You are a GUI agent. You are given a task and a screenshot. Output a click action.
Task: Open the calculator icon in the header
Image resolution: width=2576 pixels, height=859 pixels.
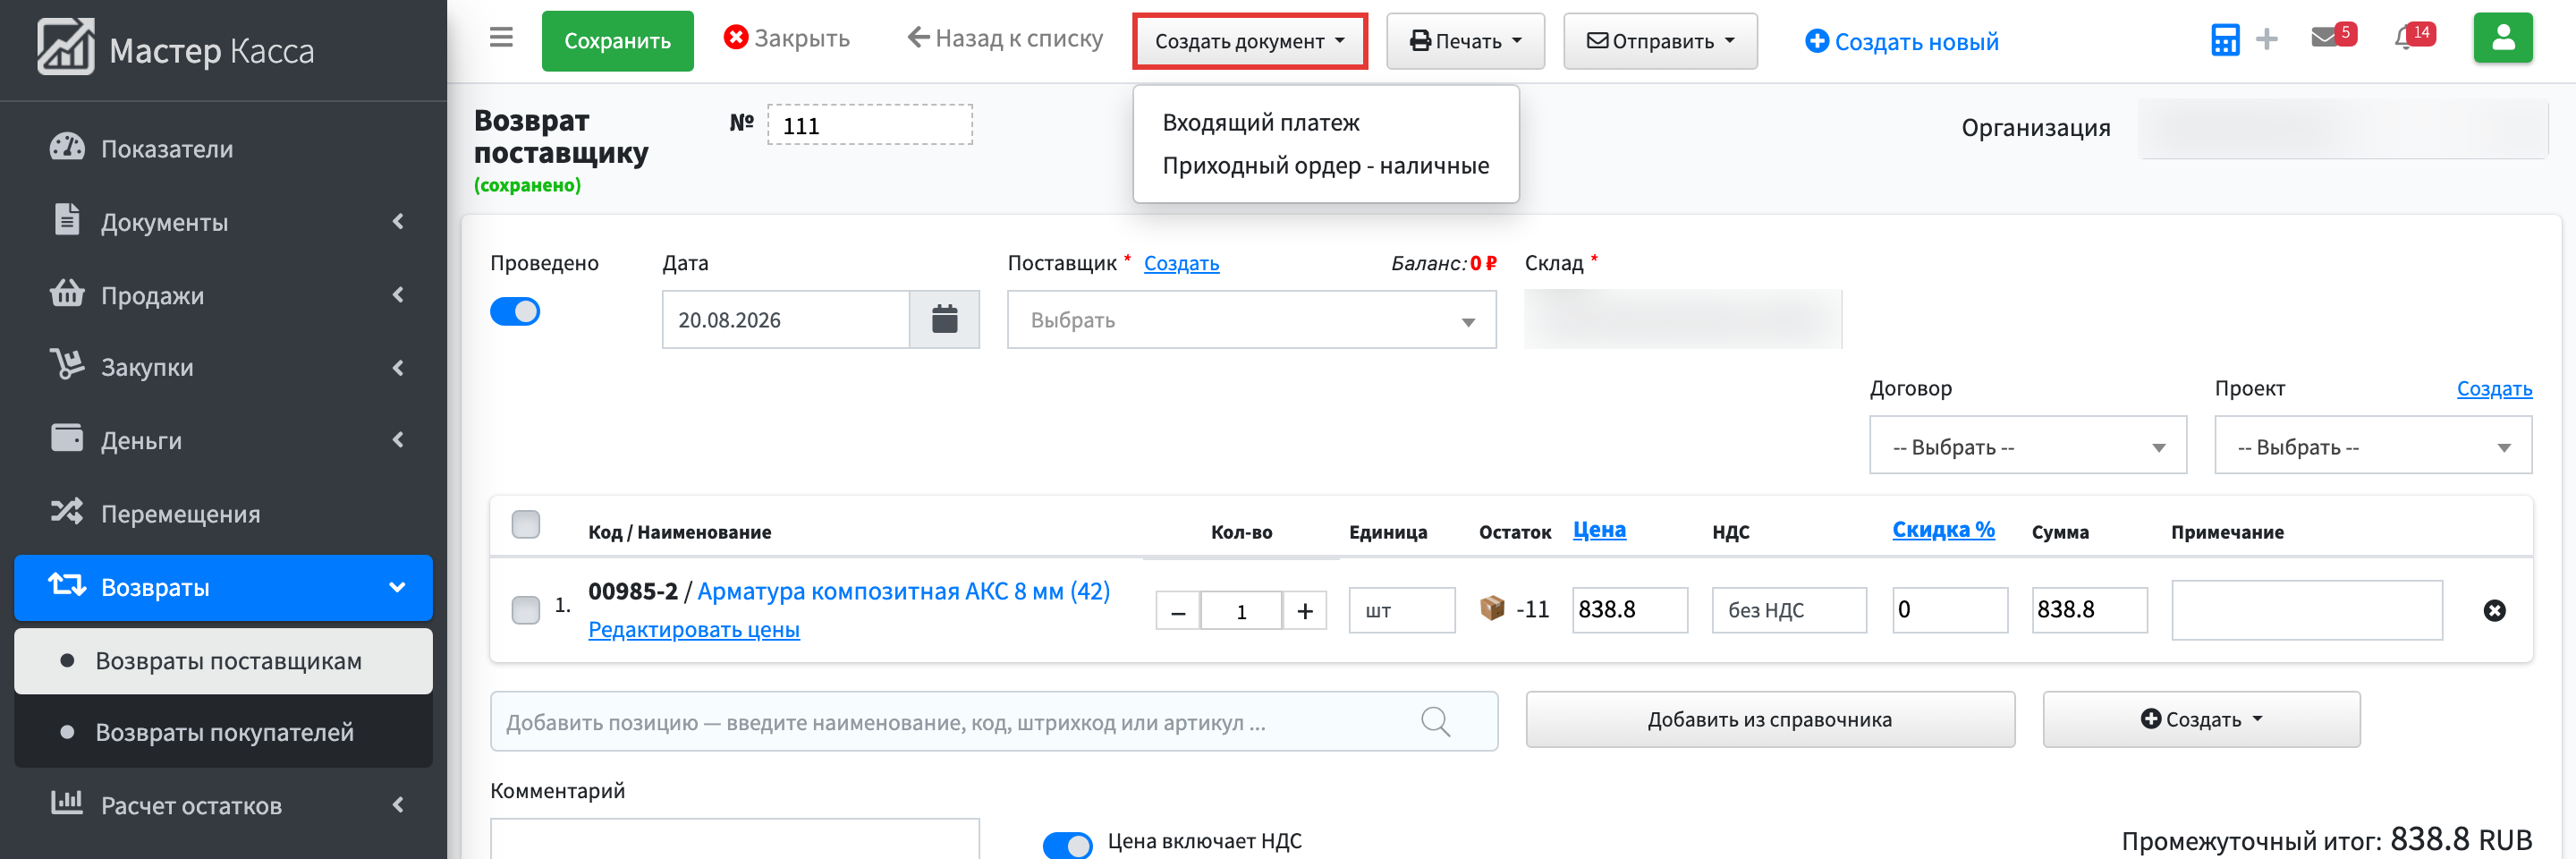pos(2225,40)
